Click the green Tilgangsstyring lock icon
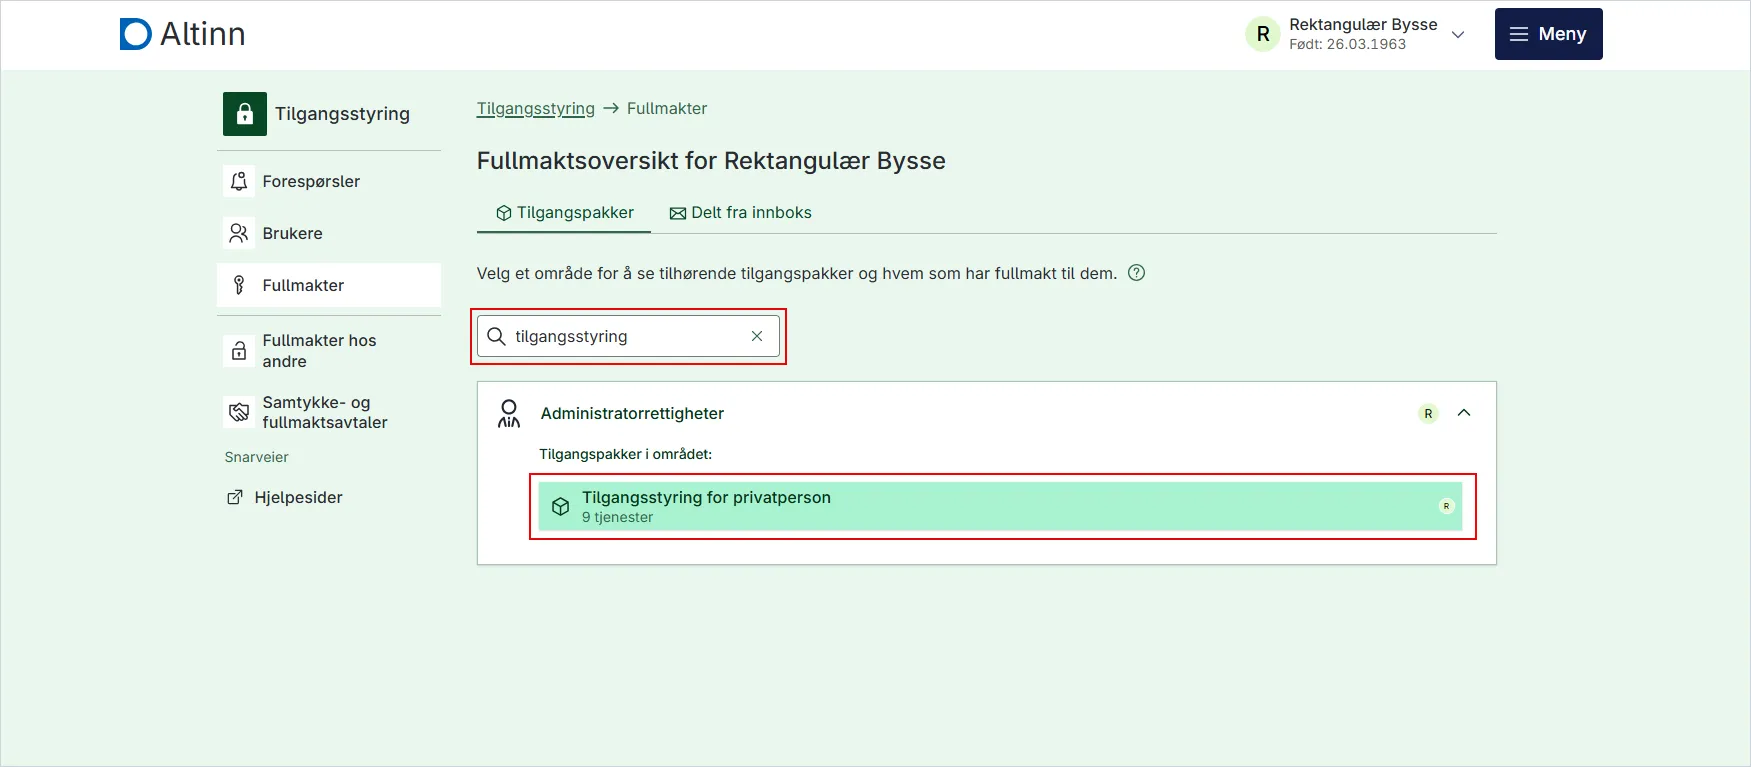The image size is (1751, 767). [x=245, y=114]
